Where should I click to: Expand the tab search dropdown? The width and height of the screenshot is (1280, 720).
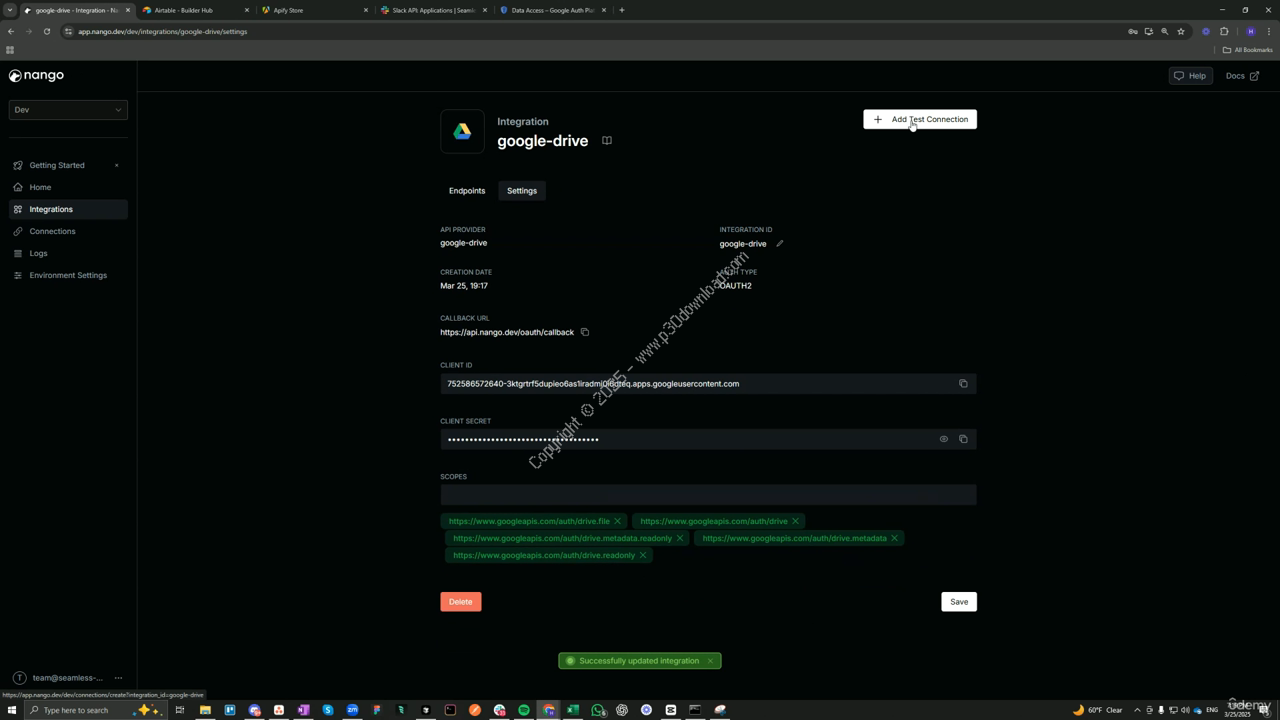pos(10,10)
